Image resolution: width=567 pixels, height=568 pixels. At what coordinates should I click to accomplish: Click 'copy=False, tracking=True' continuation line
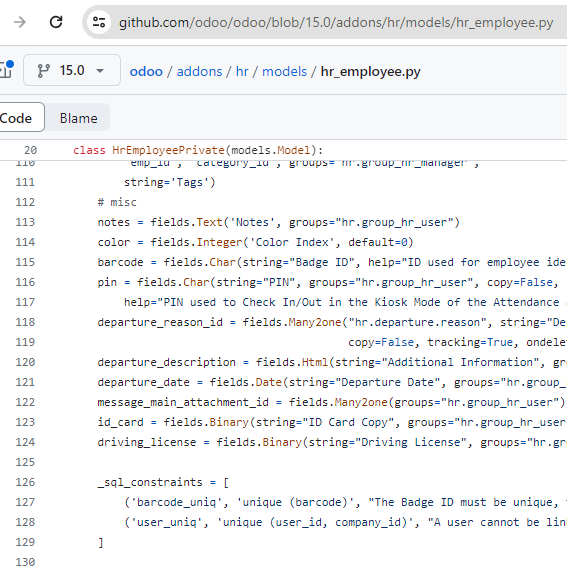457,342
